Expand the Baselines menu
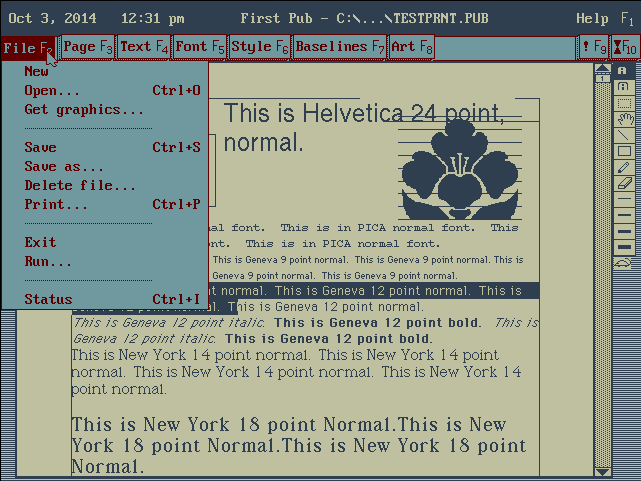Image resolution: width=641 pixels, height=481 pixels. tap(339, 47)
